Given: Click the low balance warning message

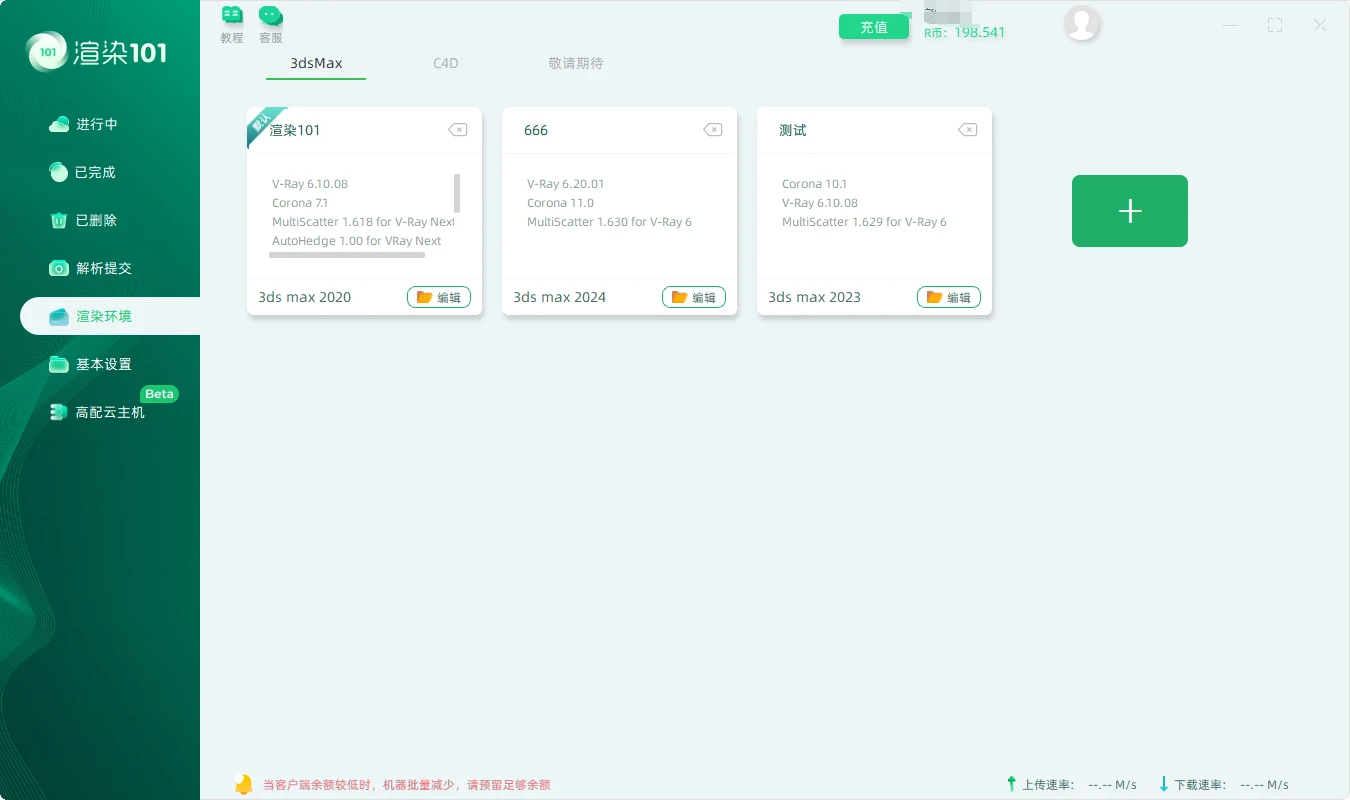Looking at the screenshot, I should pyautogui.click(x=406, y=785).
